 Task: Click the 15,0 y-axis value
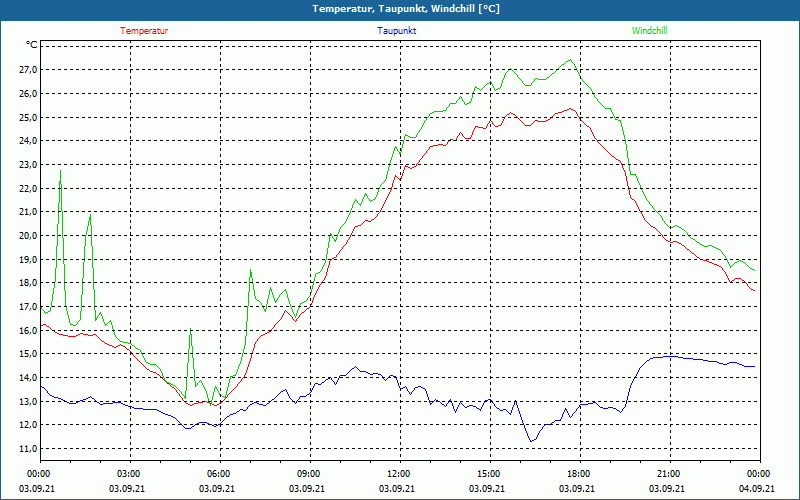[x=29, y=354]
